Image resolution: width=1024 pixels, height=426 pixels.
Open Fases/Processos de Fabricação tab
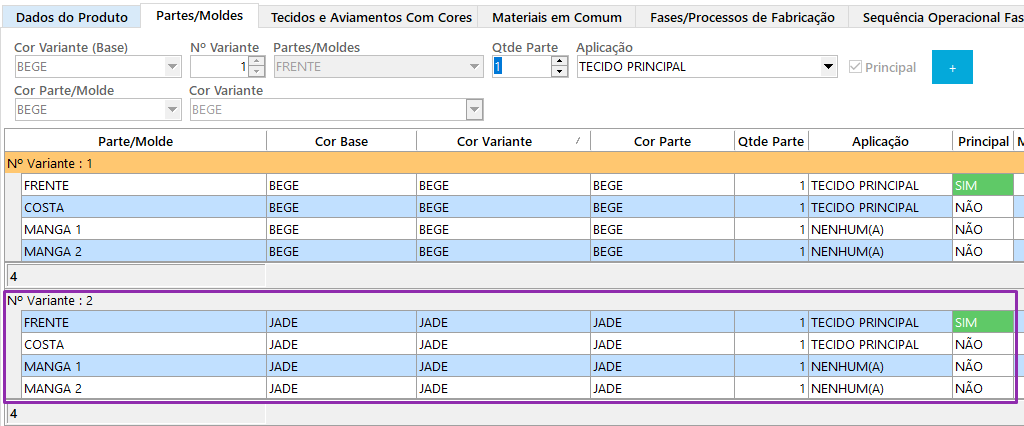click(742, 17)
